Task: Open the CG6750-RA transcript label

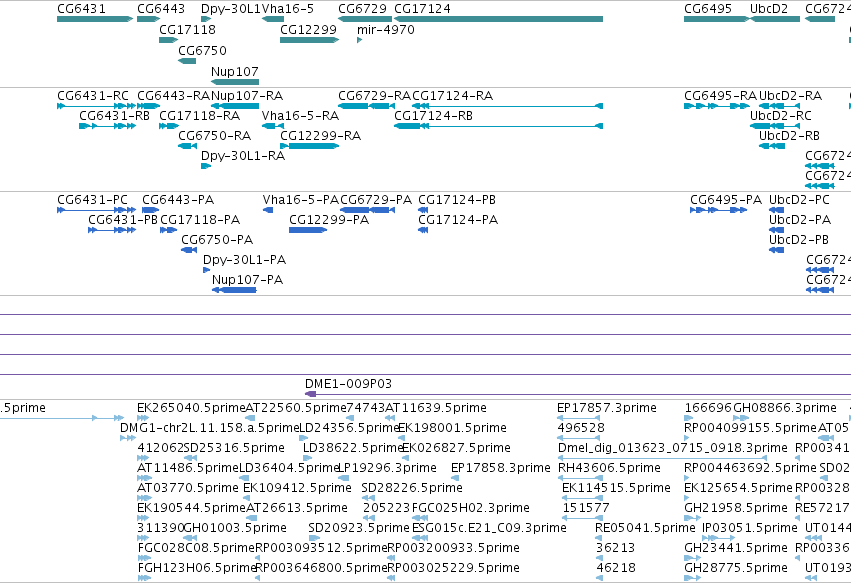Action: (214, 136)
